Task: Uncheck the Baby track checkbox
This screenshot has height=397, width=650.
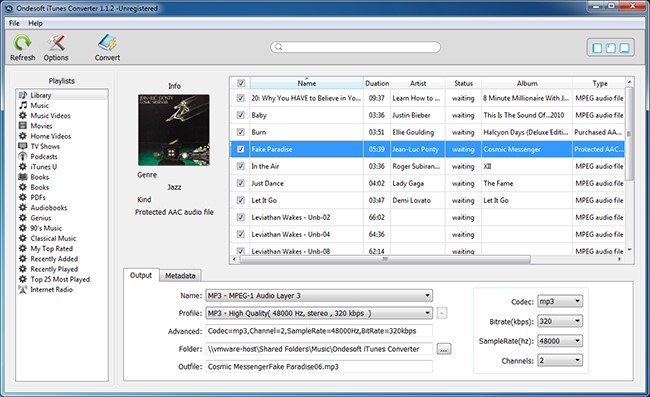Action: [240, 115]
